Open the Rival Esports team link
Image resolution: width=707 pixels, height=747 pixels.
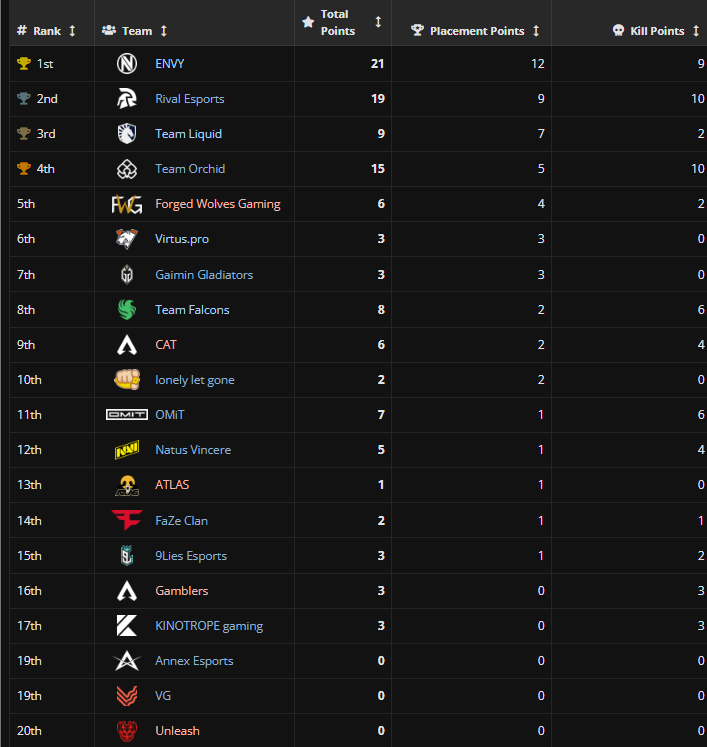190,99
